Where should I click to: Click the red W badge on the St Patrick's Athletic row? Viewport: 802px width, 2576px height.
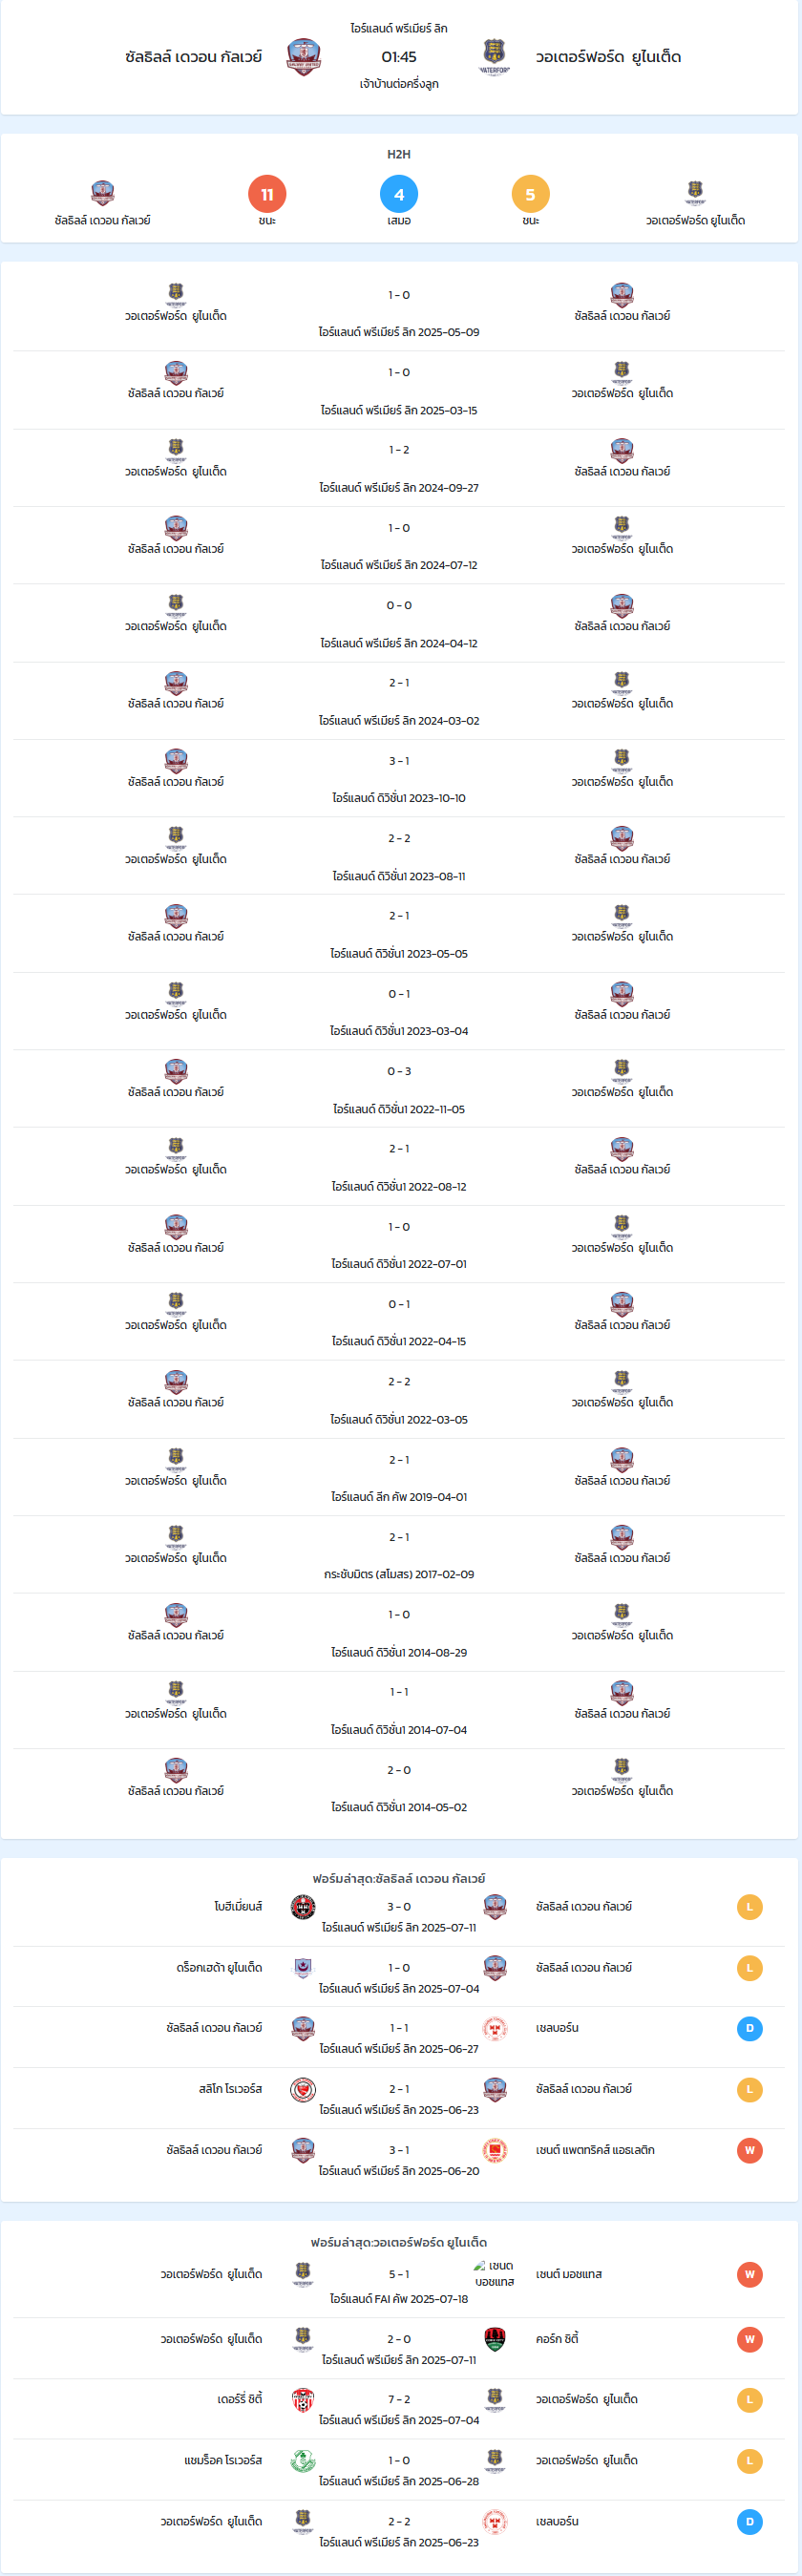coord(750,2150)
